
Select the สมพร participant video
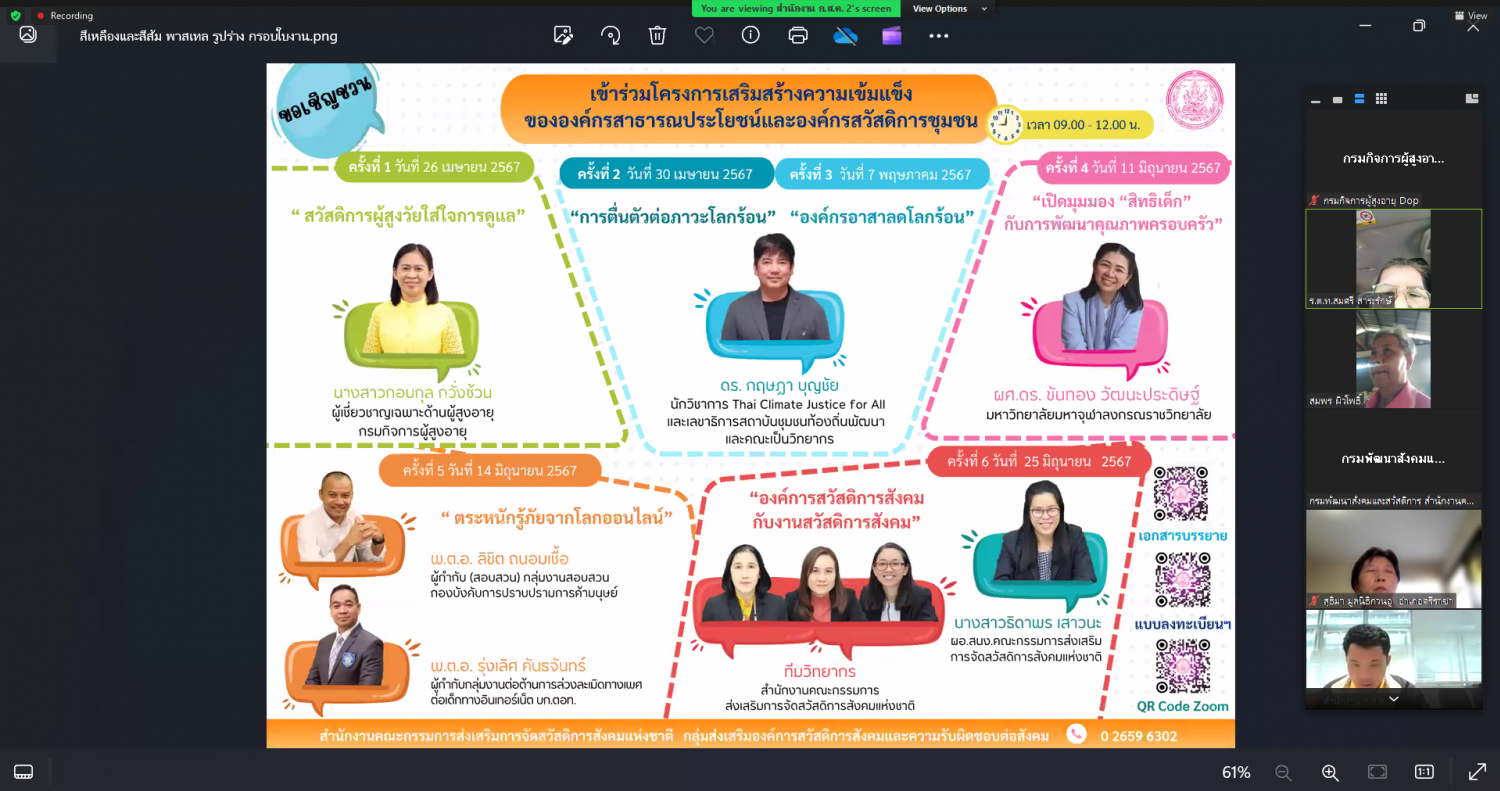click(x=1393, y=359)
